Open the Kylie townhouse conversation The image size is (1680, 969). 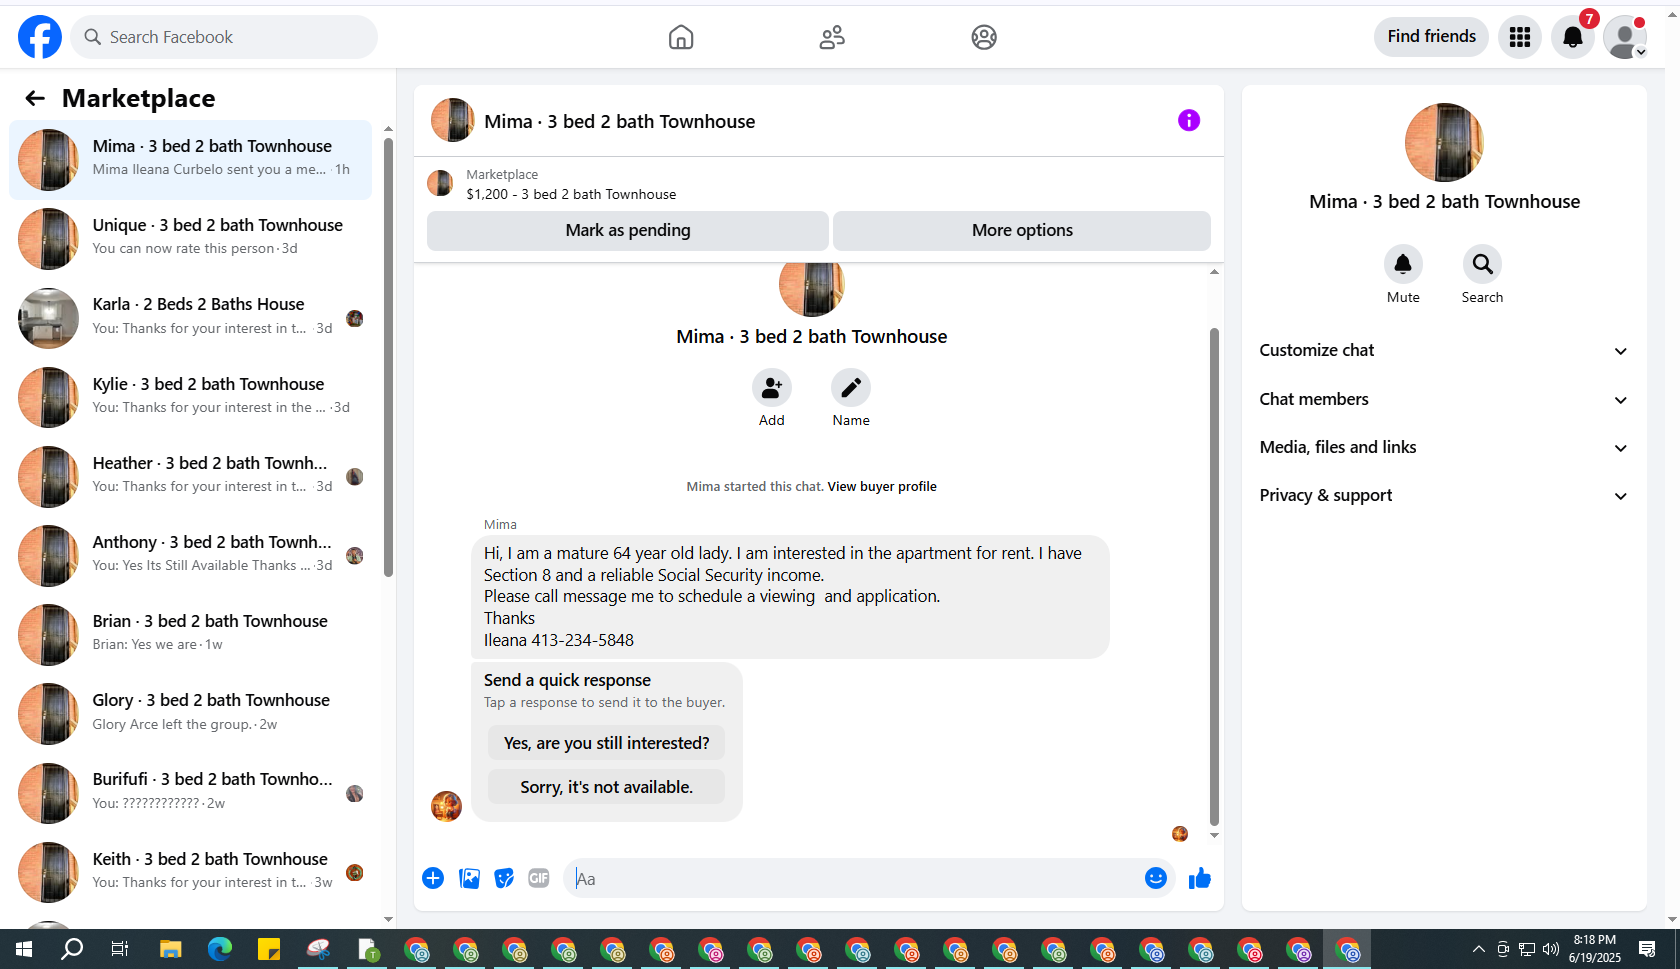click(x=190, y=397)
